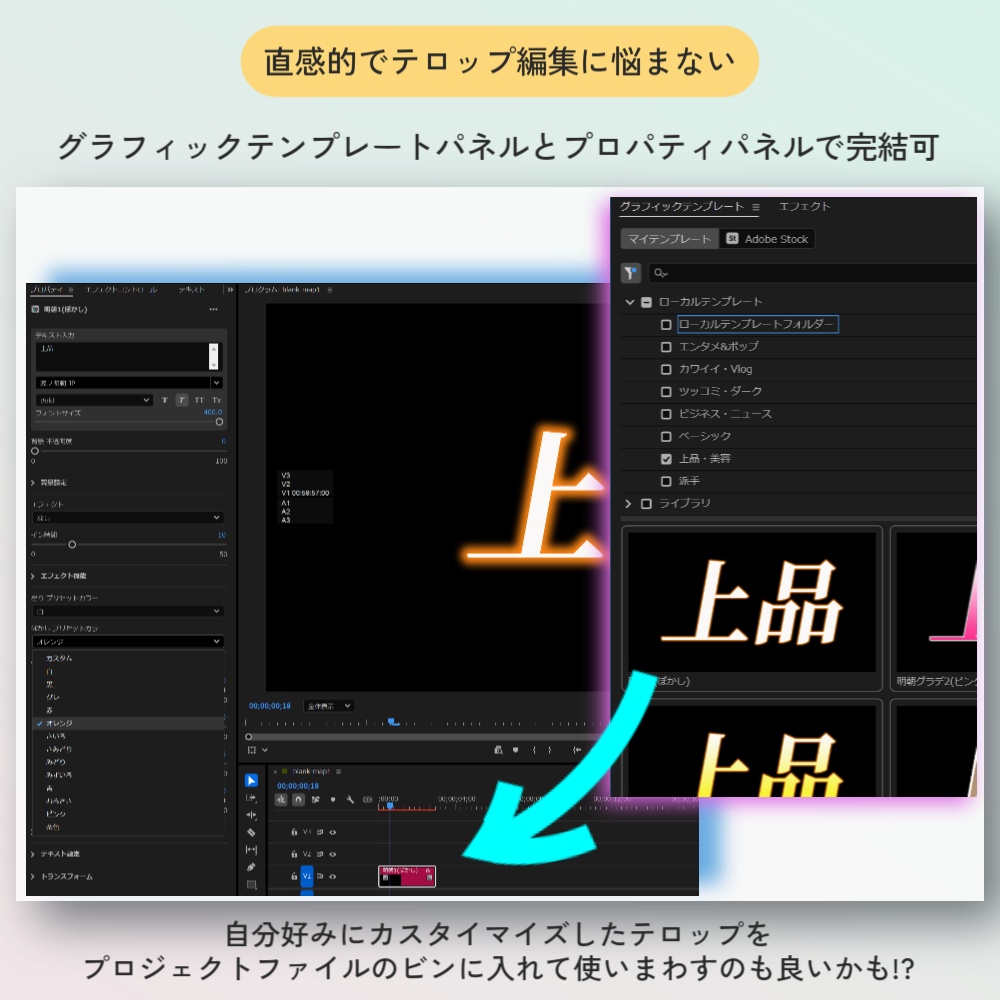
Task: Switch to the エフェクト tab
Action: tap(805, 207)
